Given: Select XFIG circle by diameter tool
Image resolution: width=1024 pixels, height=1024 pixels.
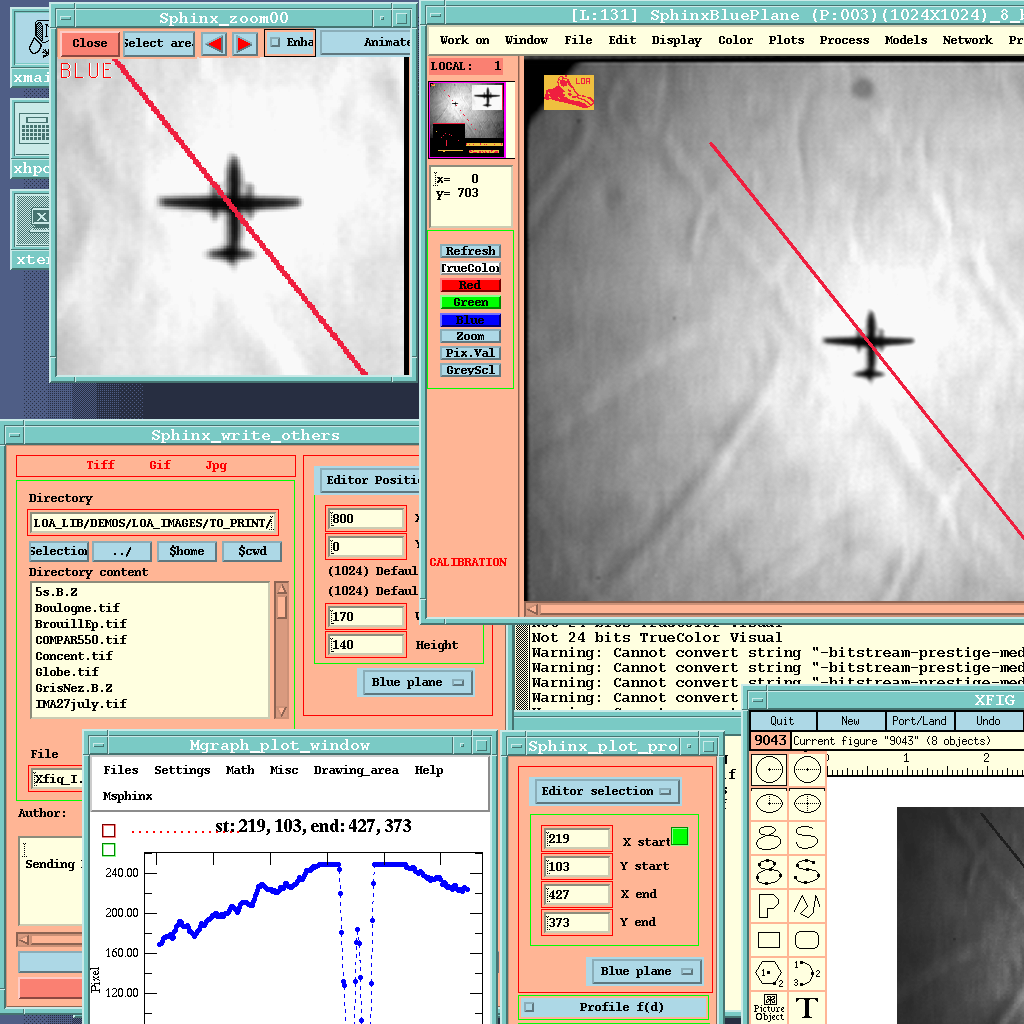Looking at the screenshot, I should 807,770.
